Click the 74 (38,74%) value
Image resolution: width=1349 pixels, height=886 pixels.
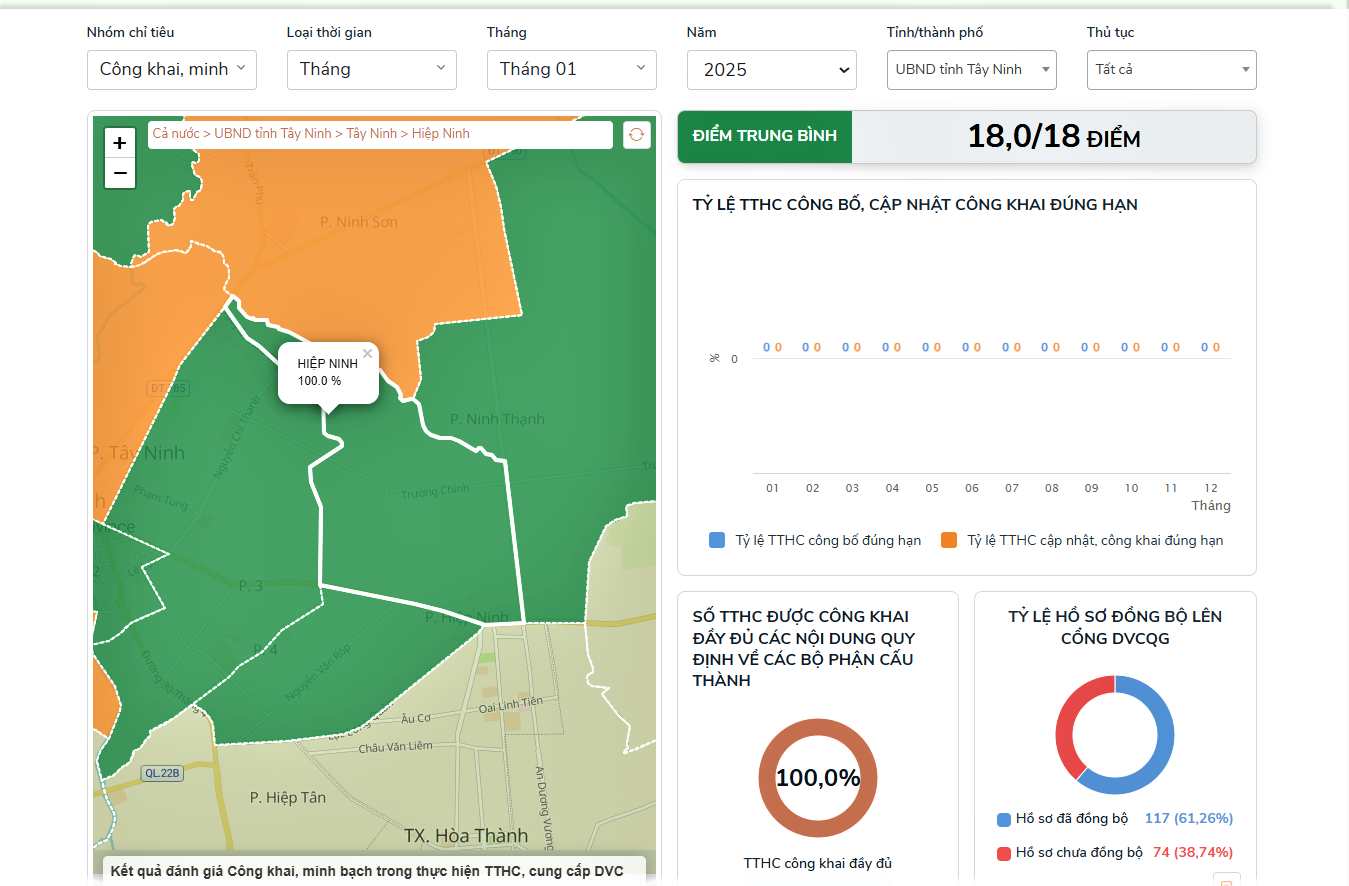click(x=1193, y=853)
